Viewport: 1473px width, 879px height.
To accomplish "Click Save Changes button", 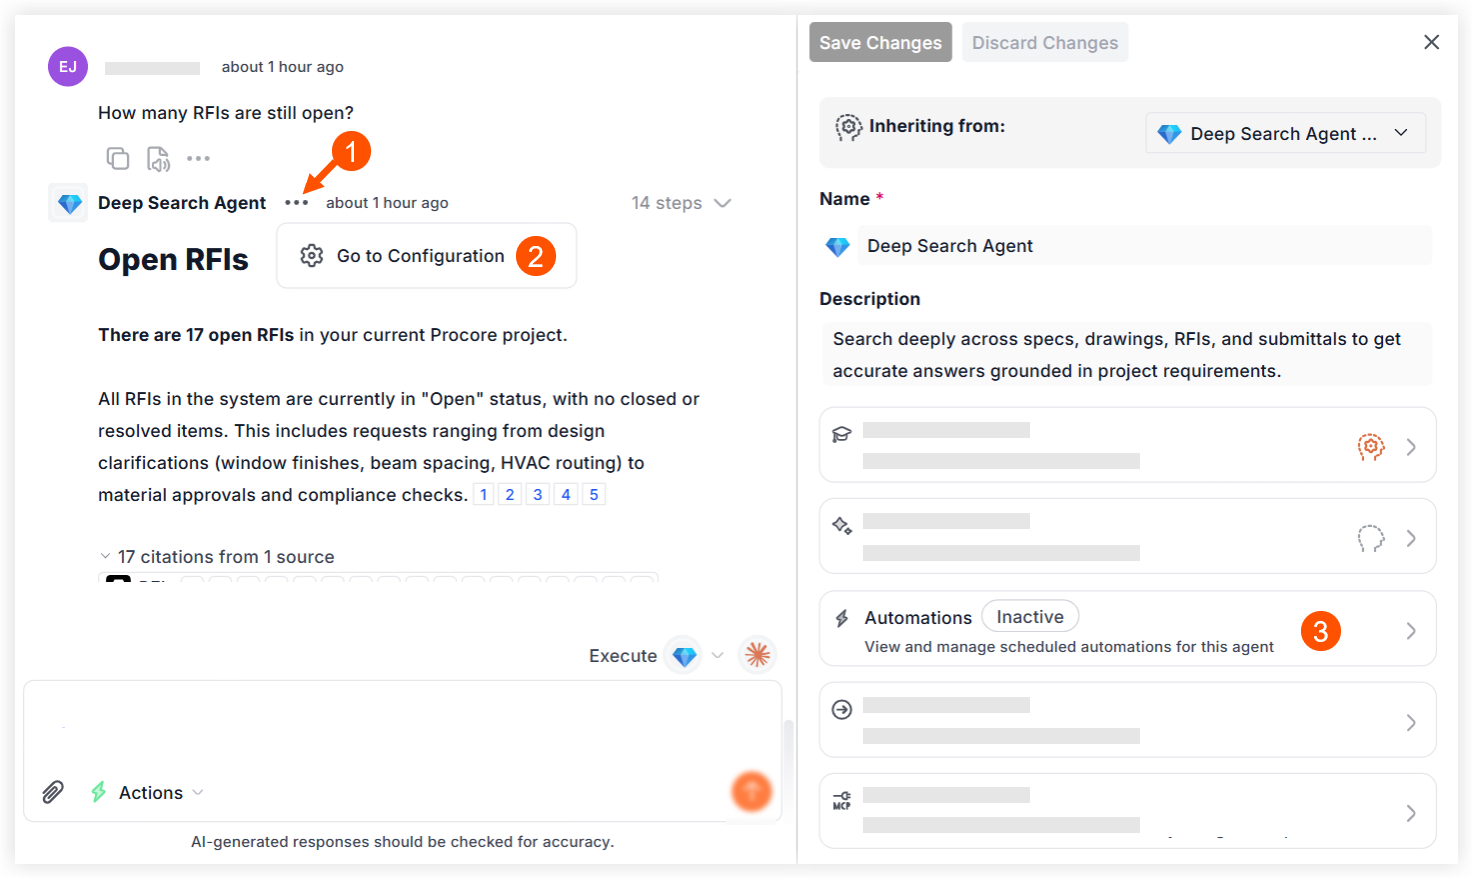I will click(x=880, y=42).
